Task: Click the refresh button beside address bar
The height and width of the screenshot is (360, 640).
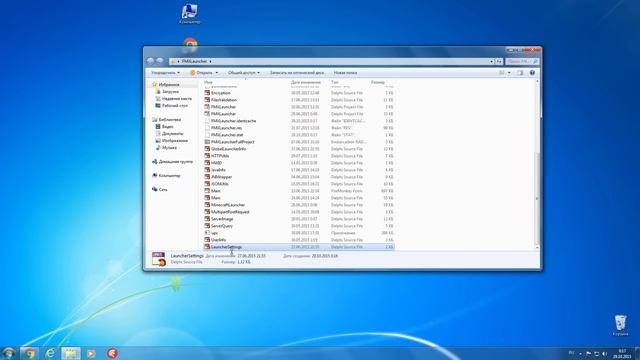Action: [499, 61]
